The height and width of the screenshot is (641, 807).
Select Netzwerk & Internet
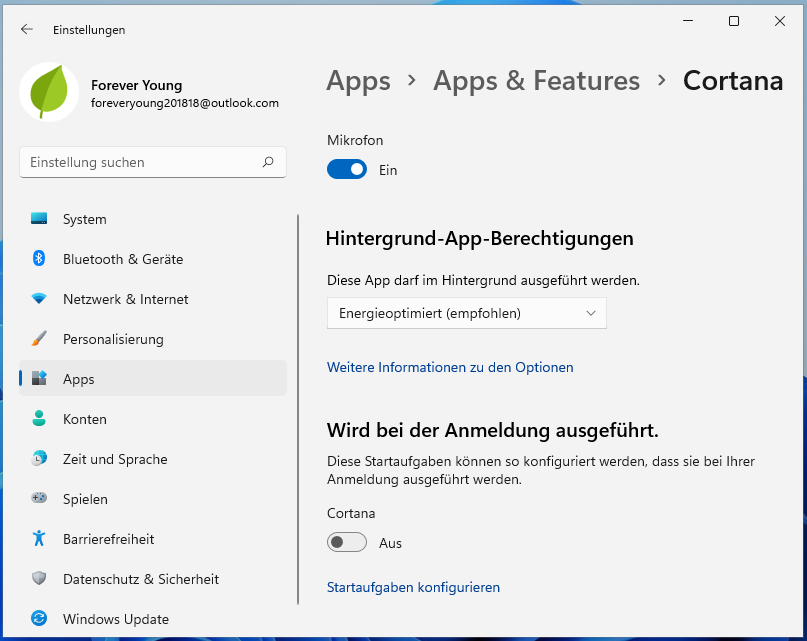coord(153,299)
